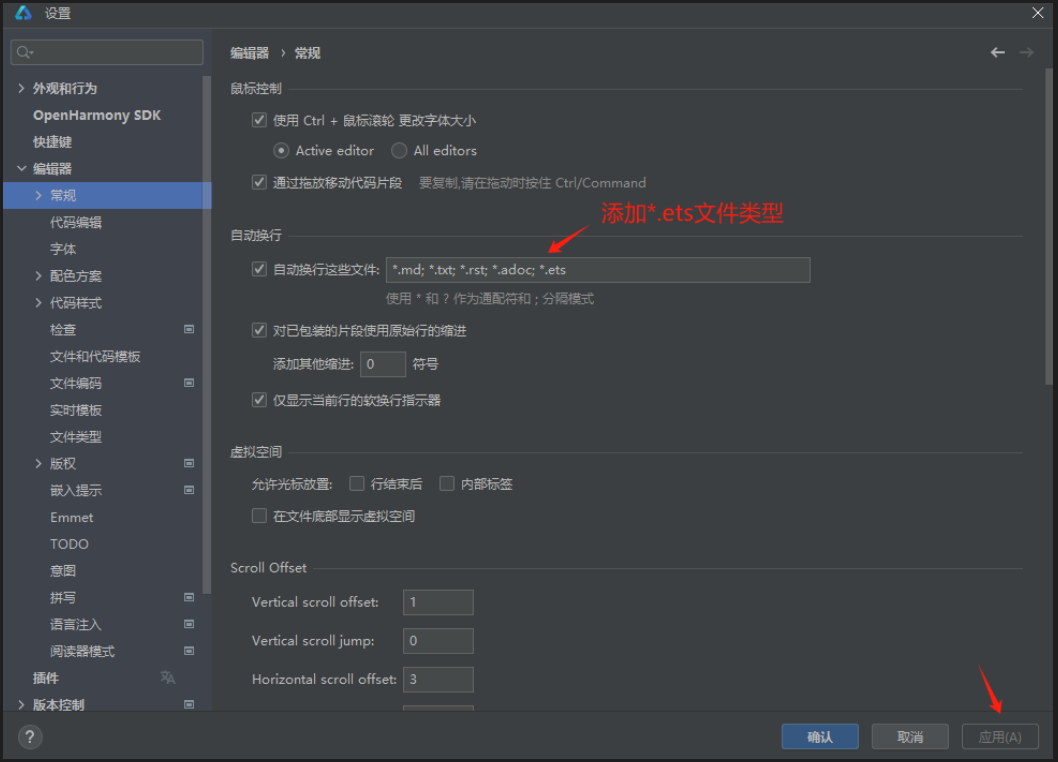The width and height of the screenshot is (1058, 762).
Task: Click the Vertical scroll jump field
Action: (x=438, y=641)
